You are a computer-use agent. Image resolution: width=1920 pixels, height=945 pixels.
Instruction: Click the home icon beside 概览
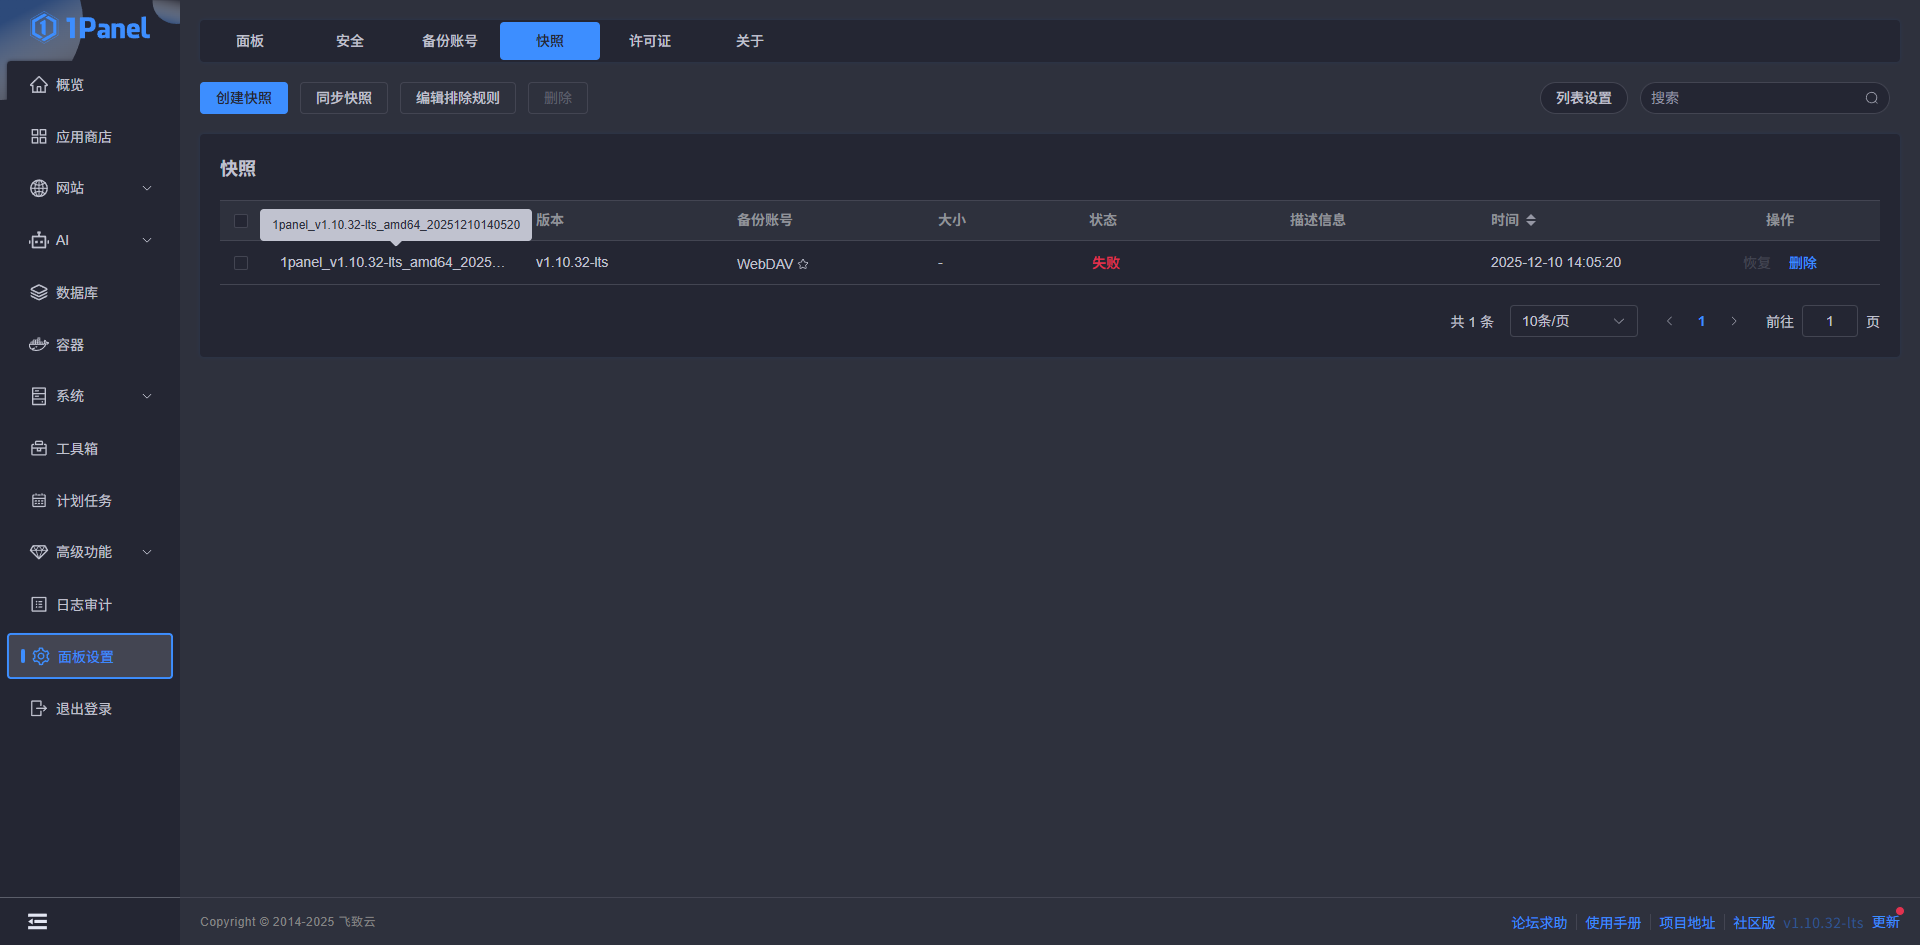(39, 85)
